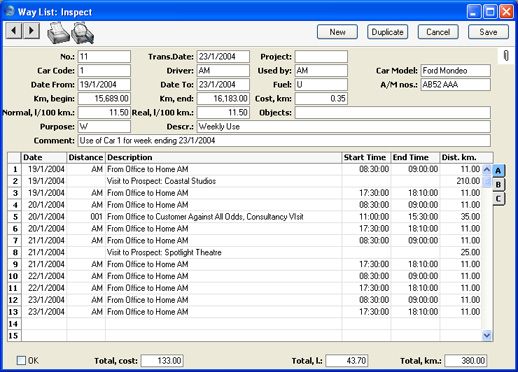This screenshot has height=372, width=518.
Task: Click the scroll down arrow of the grid
Action: (x=487, y=335)
